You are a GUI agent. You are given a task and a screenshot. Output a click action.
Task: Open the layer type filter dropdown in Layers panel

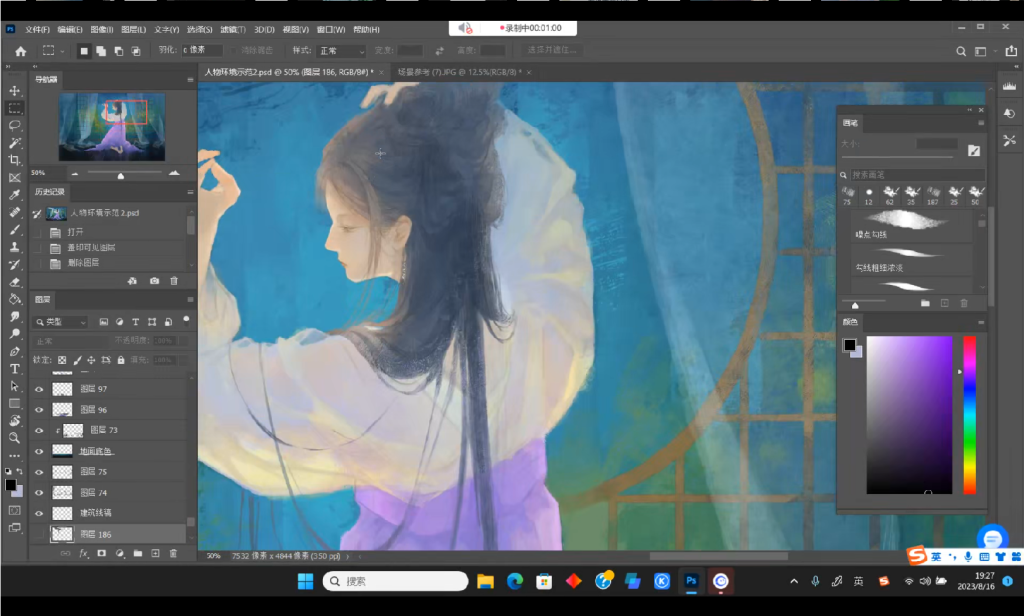coord(62,321)
